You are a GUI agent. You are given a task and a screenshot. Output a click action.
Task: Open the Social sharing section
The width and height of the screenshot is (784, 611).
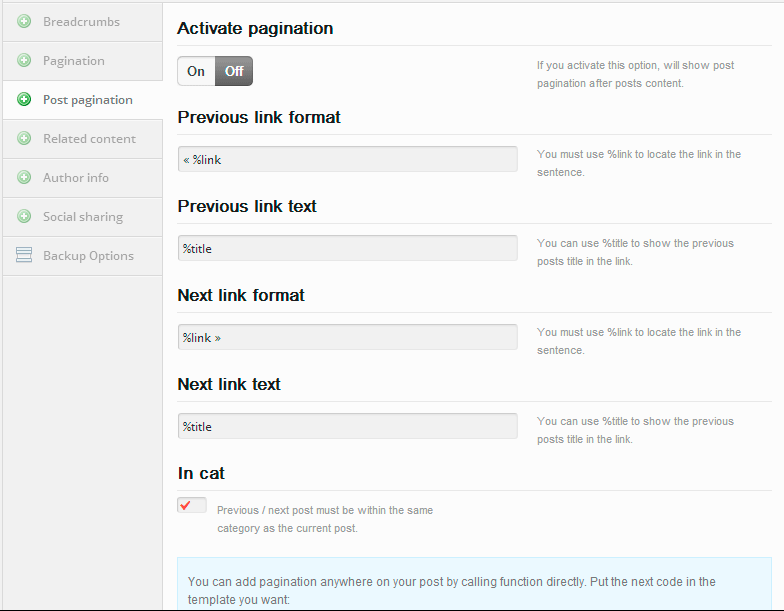point(82,217)
